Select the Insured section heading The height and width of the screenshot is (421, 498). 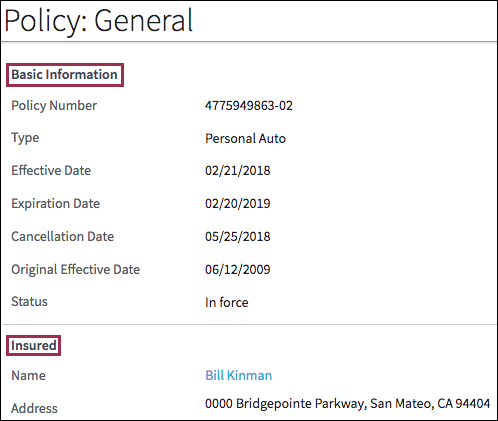click(x=34, y=345)
